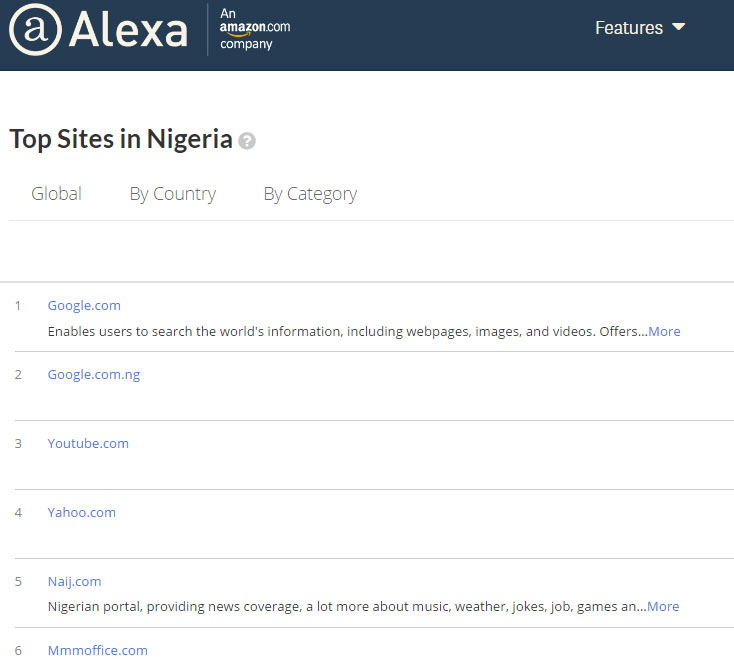Screen dimensions: 734x662
Task: Click the Google.com description text
Action: click(347, 331)
